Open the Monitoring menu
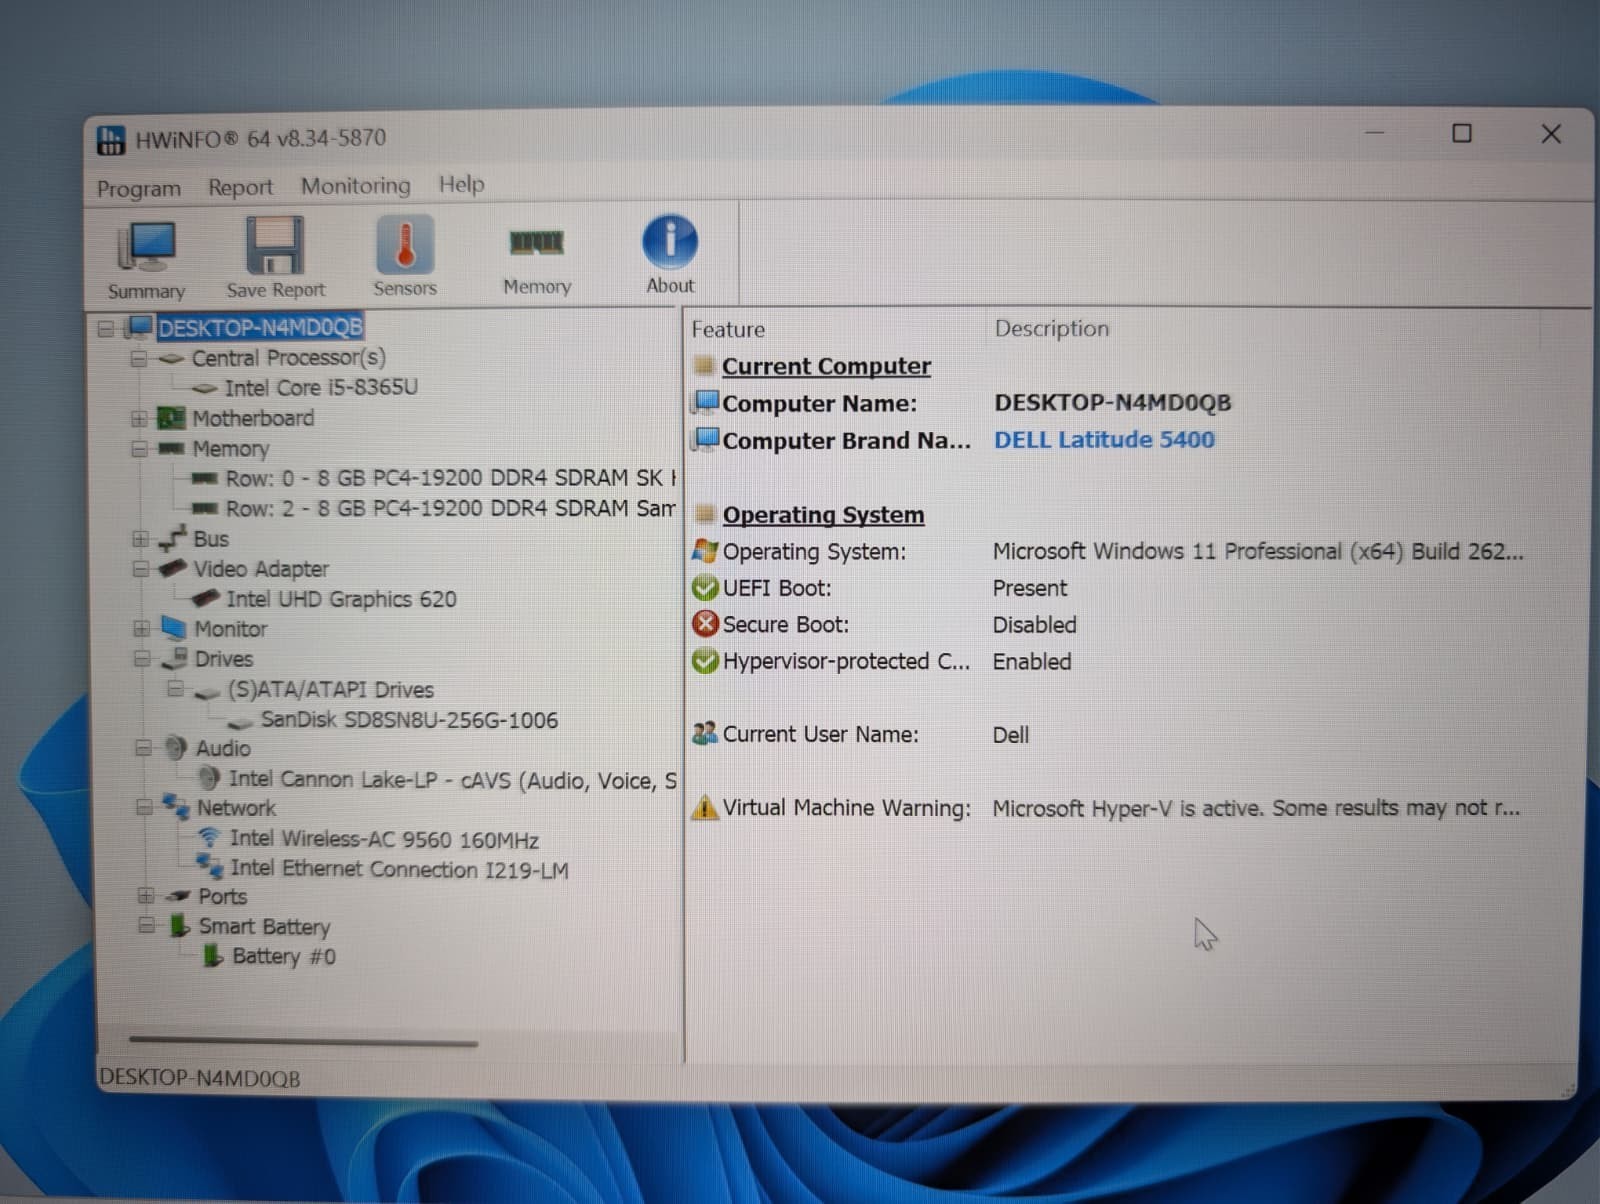This screenshot has width=1600, height=1204. (356, 185)
